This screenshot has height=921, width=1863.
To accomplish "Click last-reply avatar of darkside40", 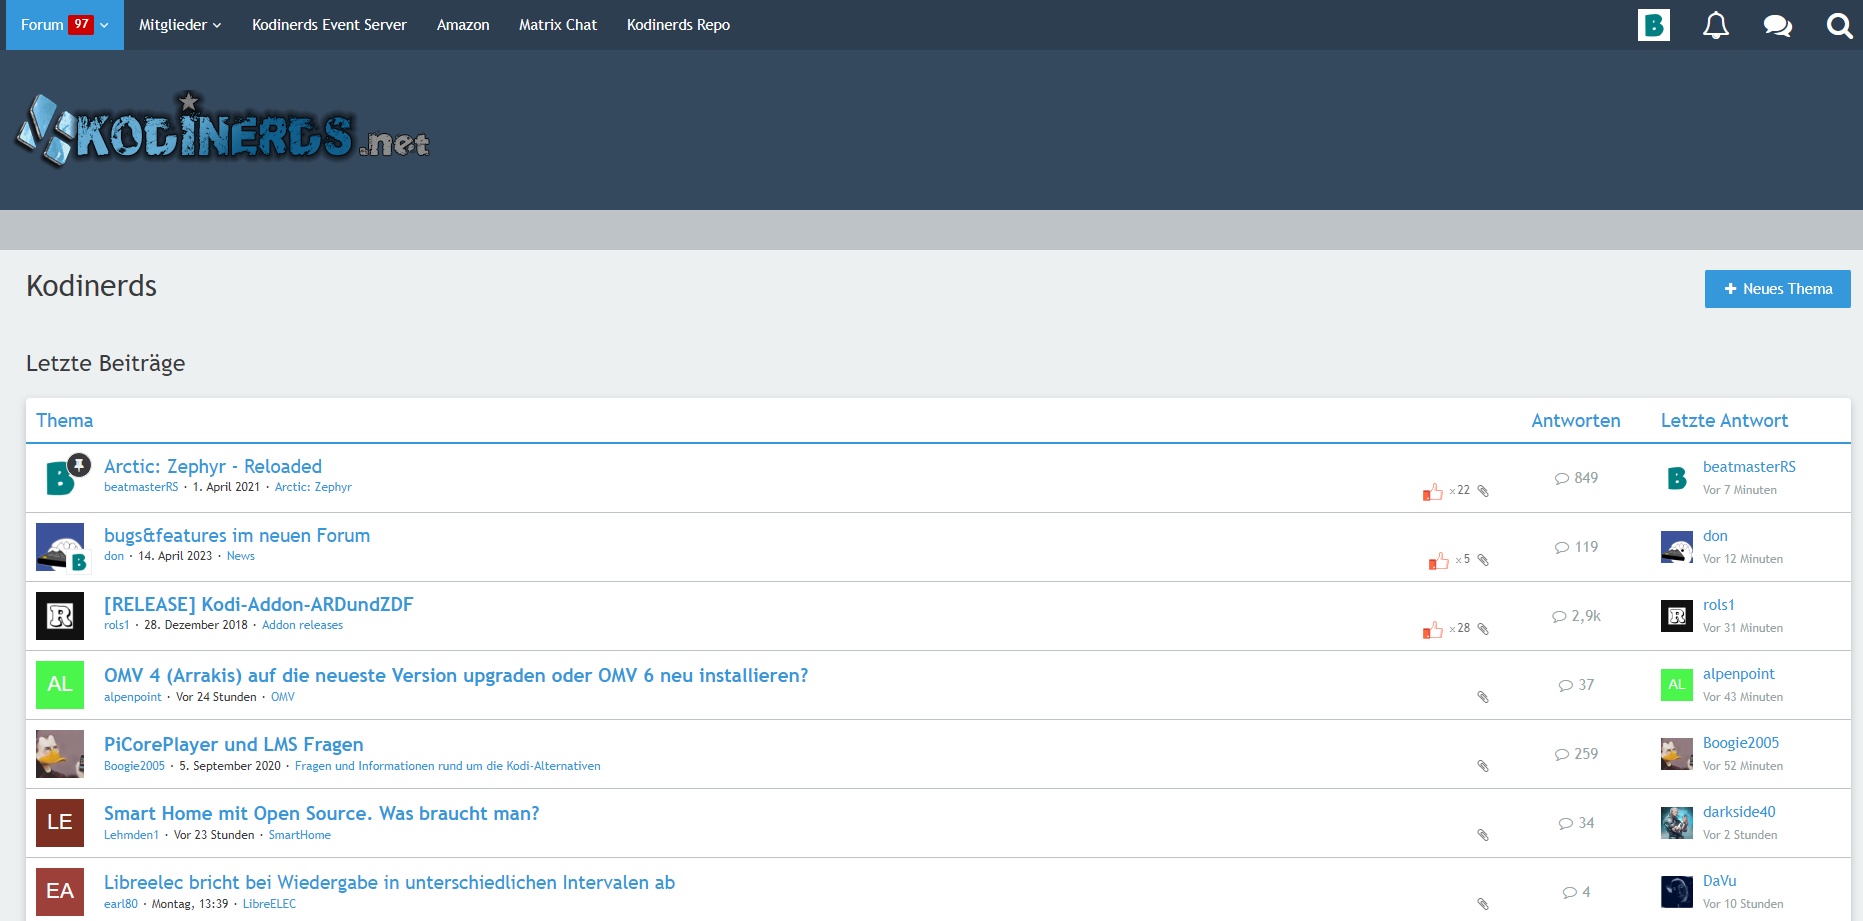I will 1677,823.
